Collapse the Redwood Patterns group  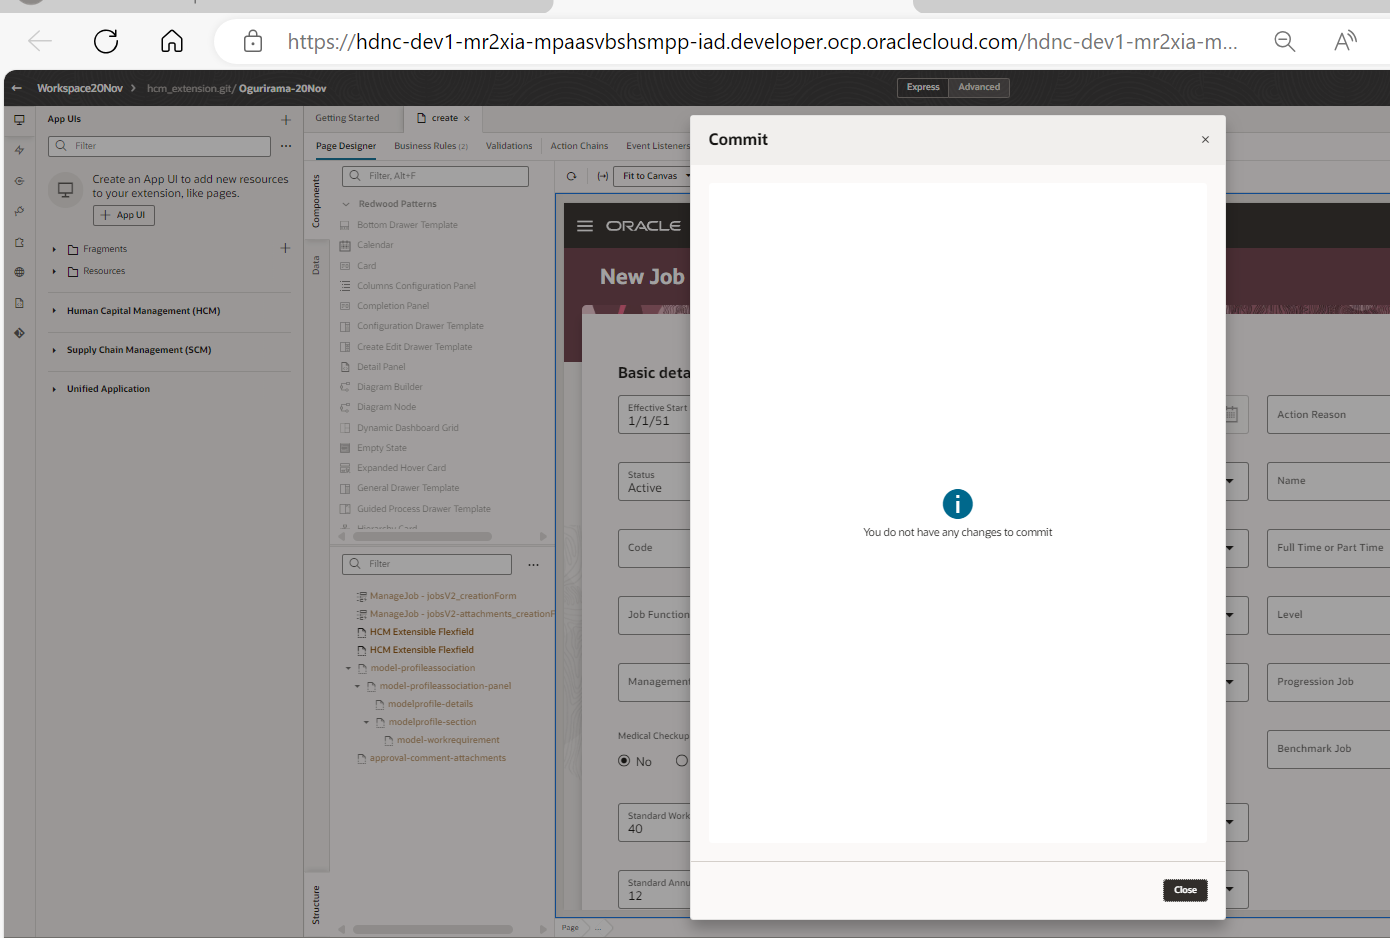point(346,204)
